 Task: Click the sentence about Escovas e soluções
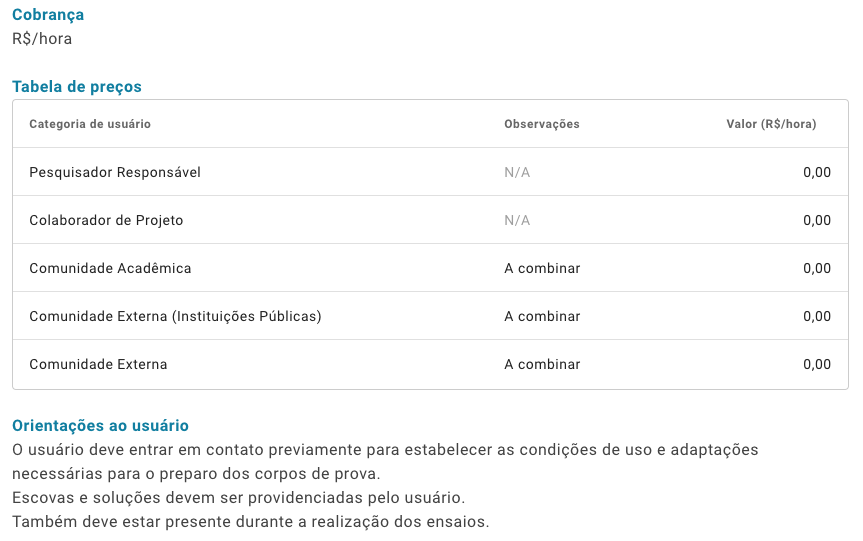click(x=238, y=498)
